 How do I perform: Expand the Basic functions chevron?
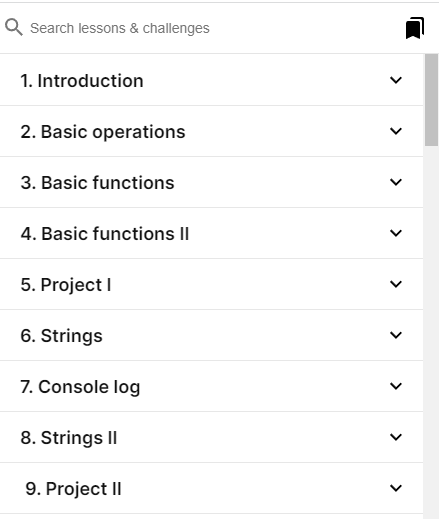pyautogui.click(x=396, y=182)
